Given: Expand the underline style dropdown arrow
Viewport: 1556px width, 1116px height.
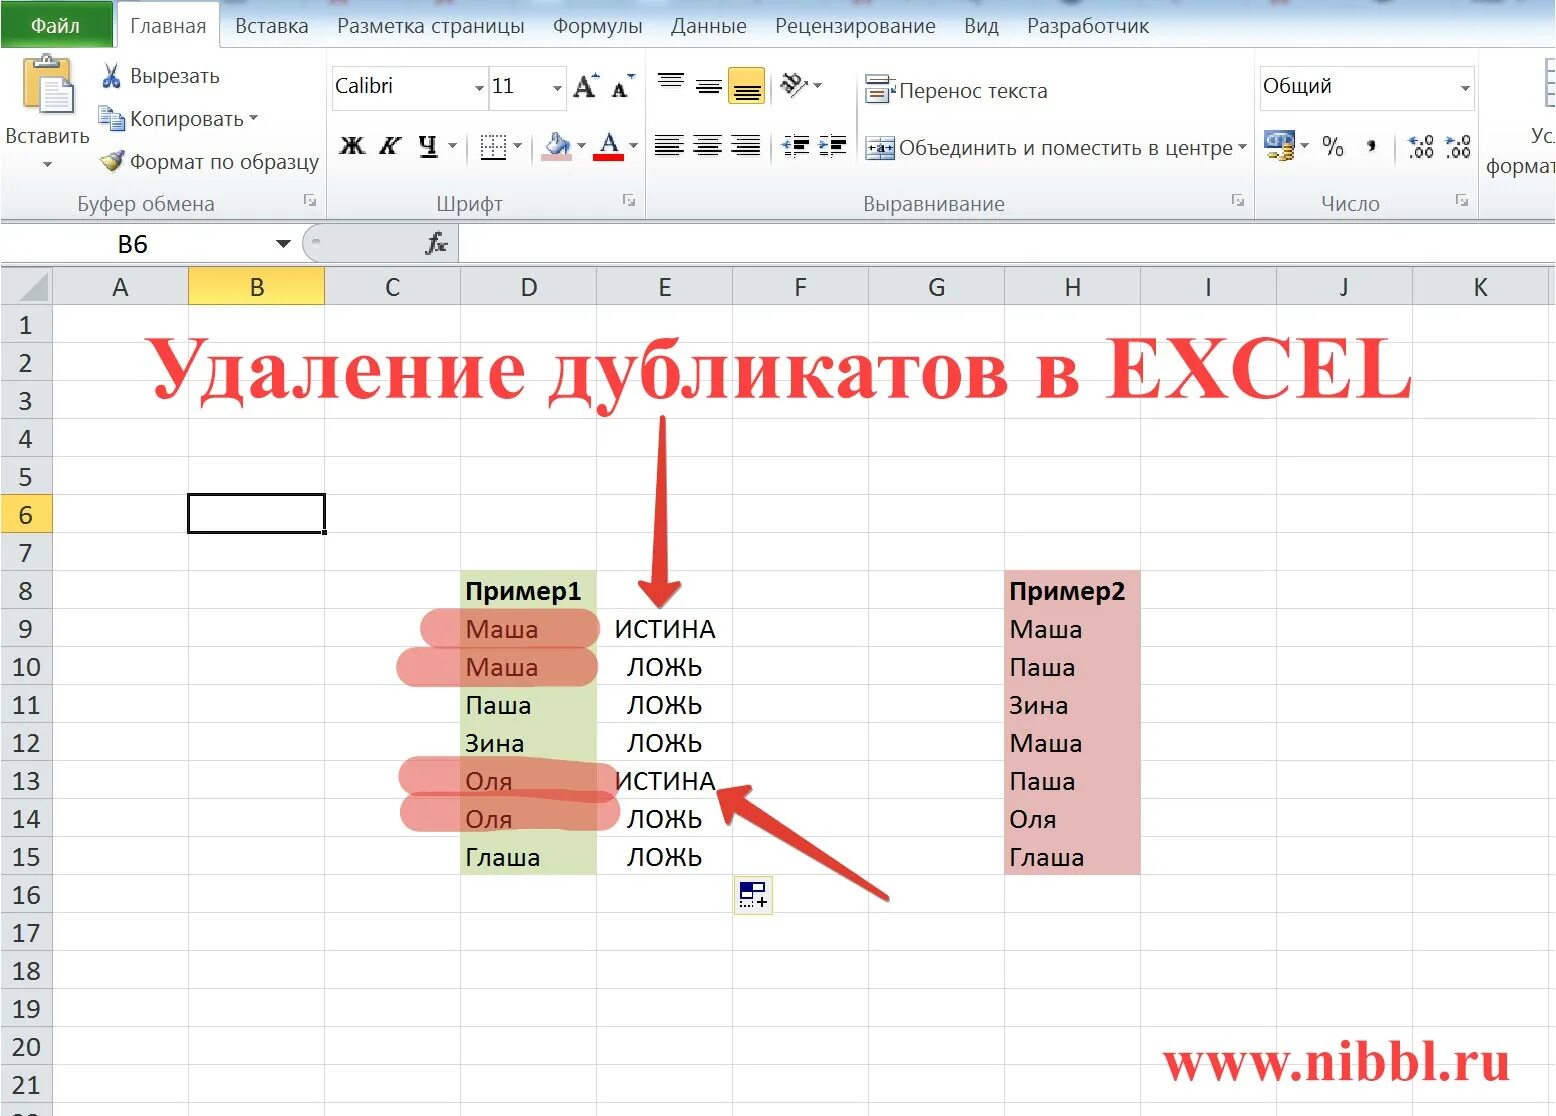Looking at the screenshot, I should [x=452, y=146].
